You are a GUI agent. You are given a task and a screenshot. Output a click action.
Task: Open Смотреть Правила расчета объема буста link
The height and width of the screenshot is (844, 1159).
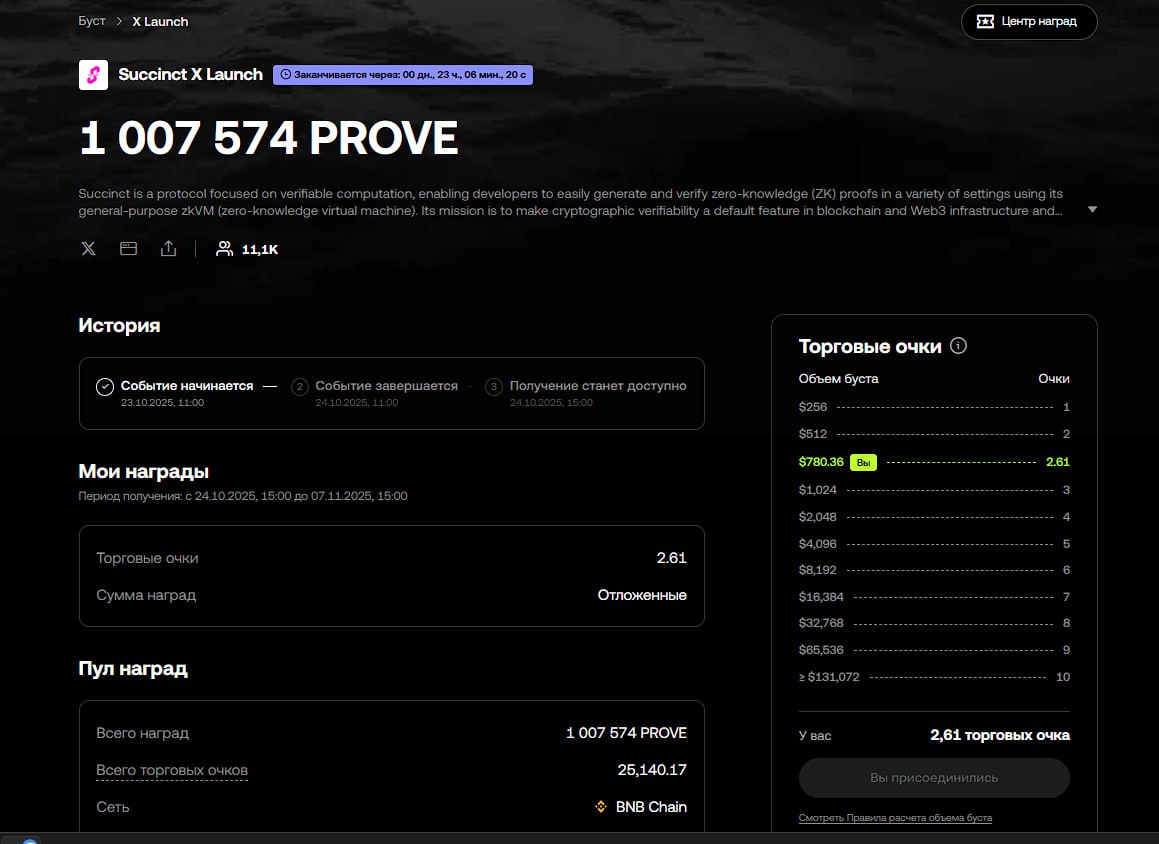click(895, 818)
